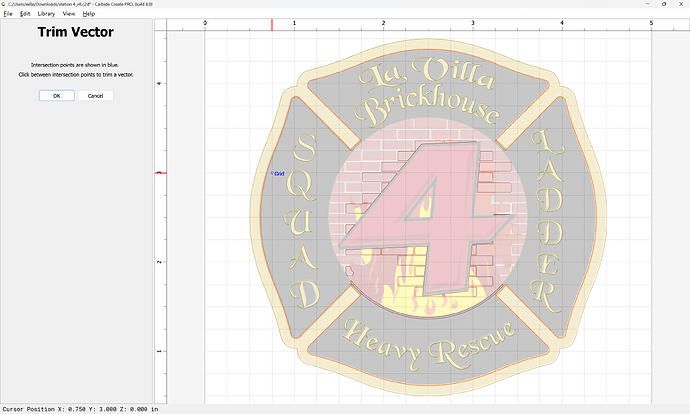Image resolution: width=690 pixels, height=414 pixels.
Task: Open the View menu
Action: tap(69, 14)
